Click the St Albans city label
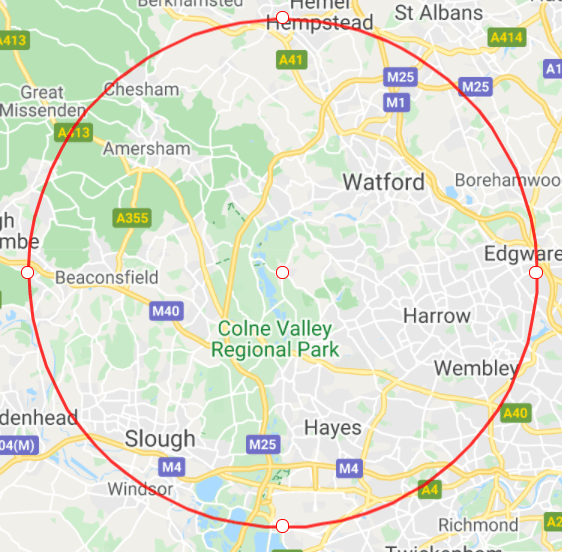This screenshot has width=562, height=552. coord(439,13)
